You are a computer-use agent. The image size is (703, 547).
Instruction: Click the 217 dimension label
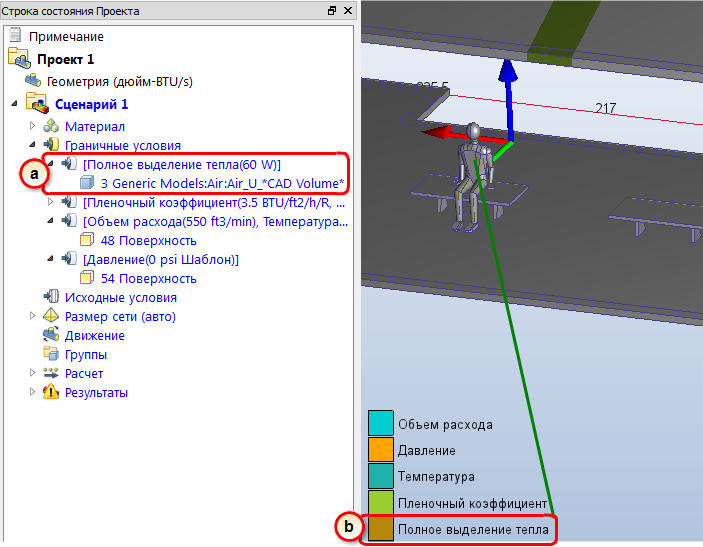(x=605, y=108)
